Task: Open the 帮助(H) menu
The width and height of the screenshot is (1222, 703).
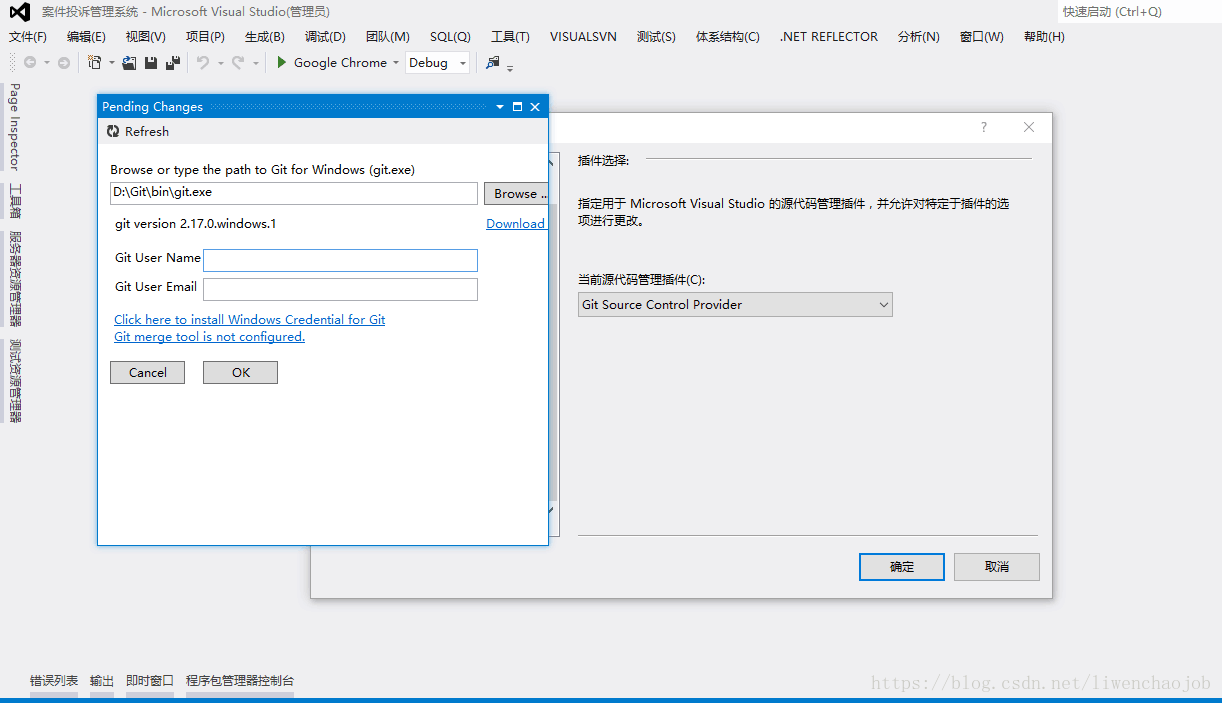Action: click(x=1044, y=36)
